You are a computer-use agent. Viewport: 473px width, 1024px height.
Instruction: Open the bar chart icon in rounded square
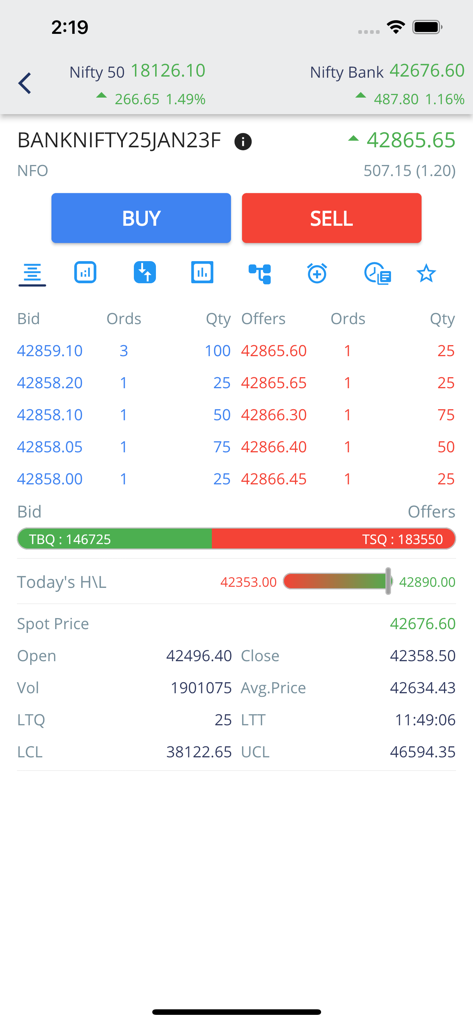pyautogui.click(x=85, y=272)
